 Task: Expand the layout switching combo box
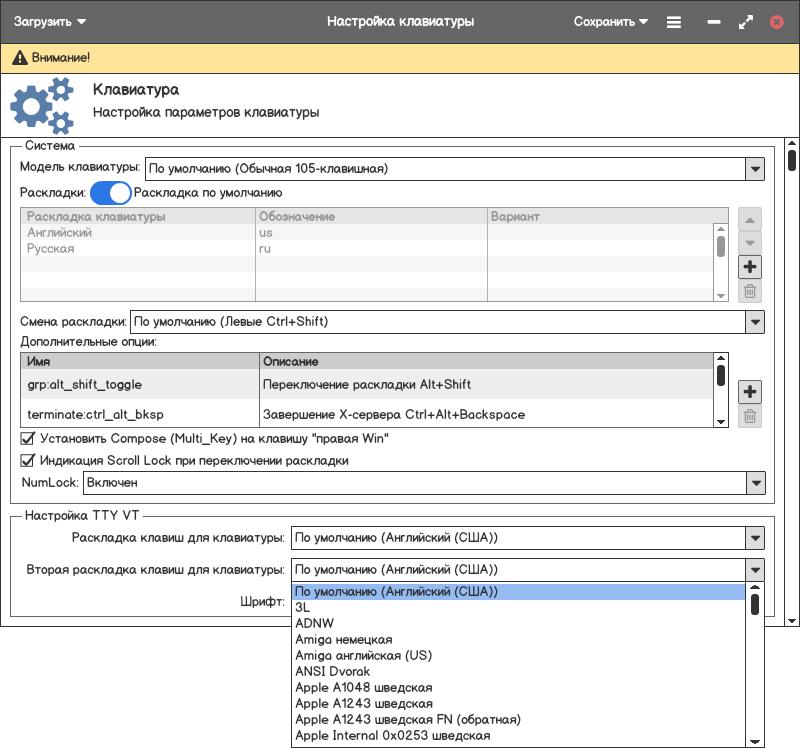click(755, 322)
